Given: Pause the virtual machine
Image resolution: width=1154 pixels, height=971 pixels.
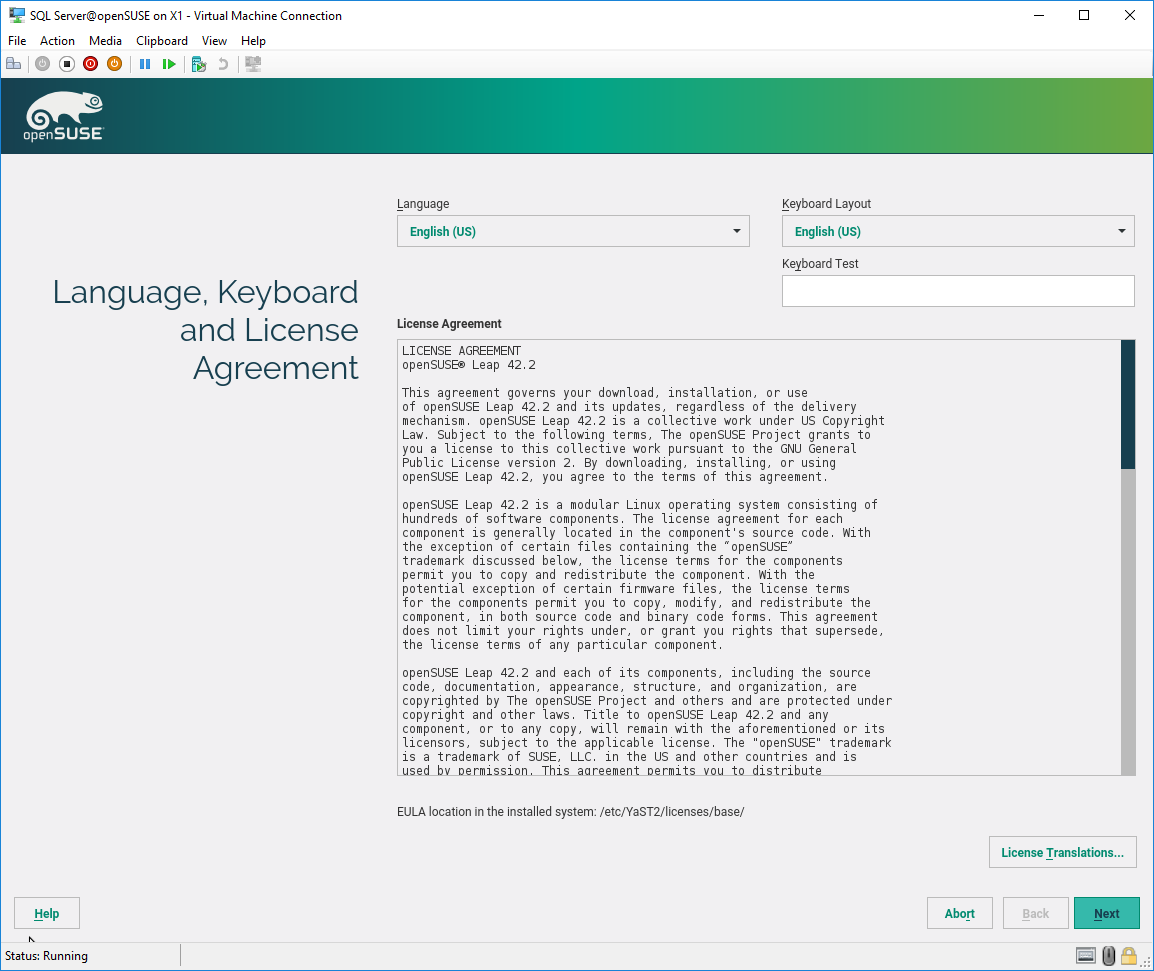Looking at the screenshot, I should 145,64.
